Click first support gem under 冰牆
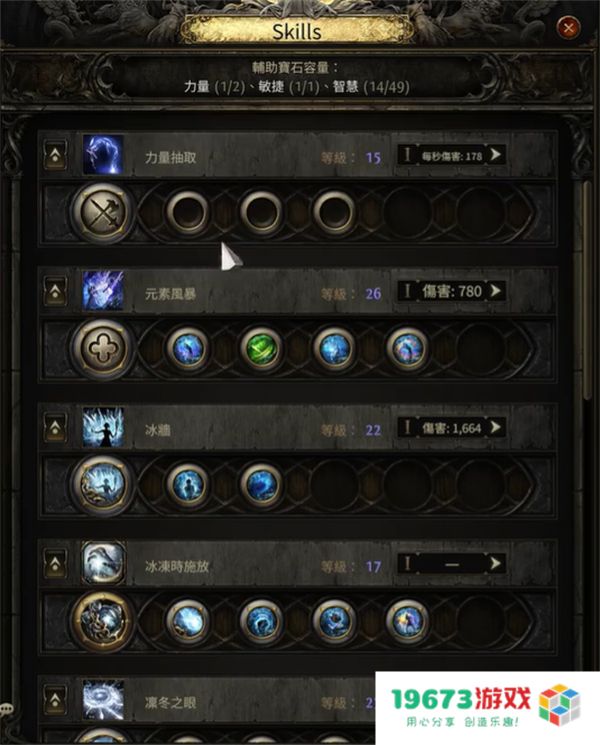Viewport: 600px width, 745px height. pos(188,485)
